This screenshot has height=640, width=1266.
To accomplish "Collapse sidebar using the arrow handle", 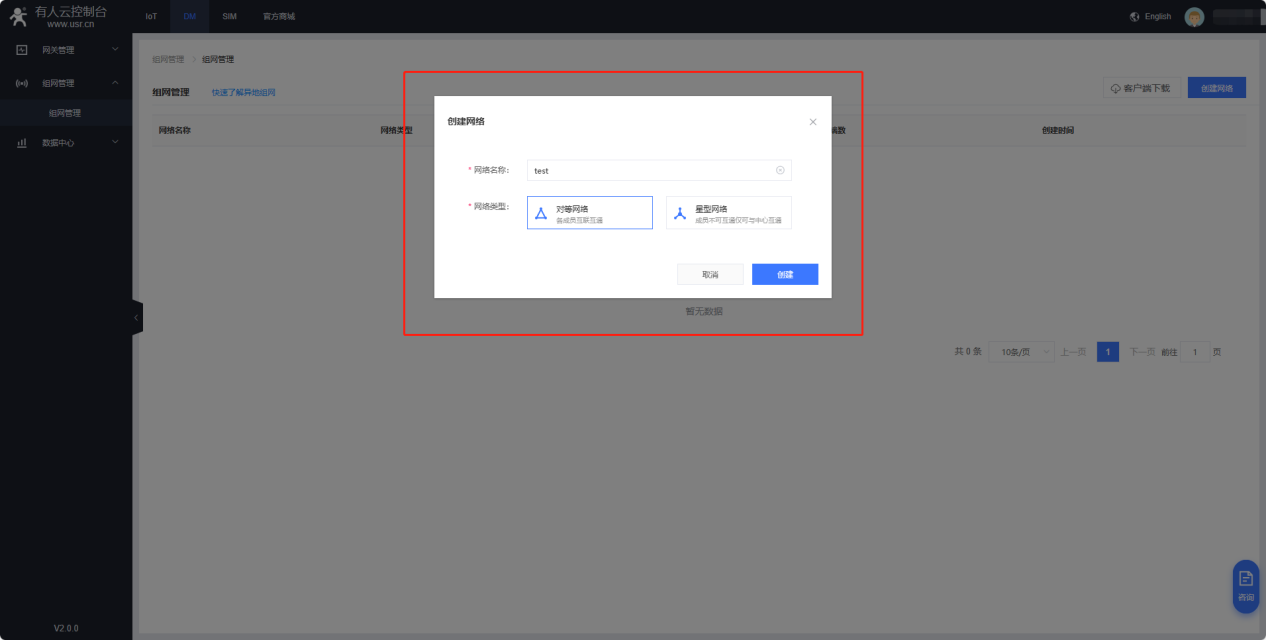I will click(x=137, y=318).
